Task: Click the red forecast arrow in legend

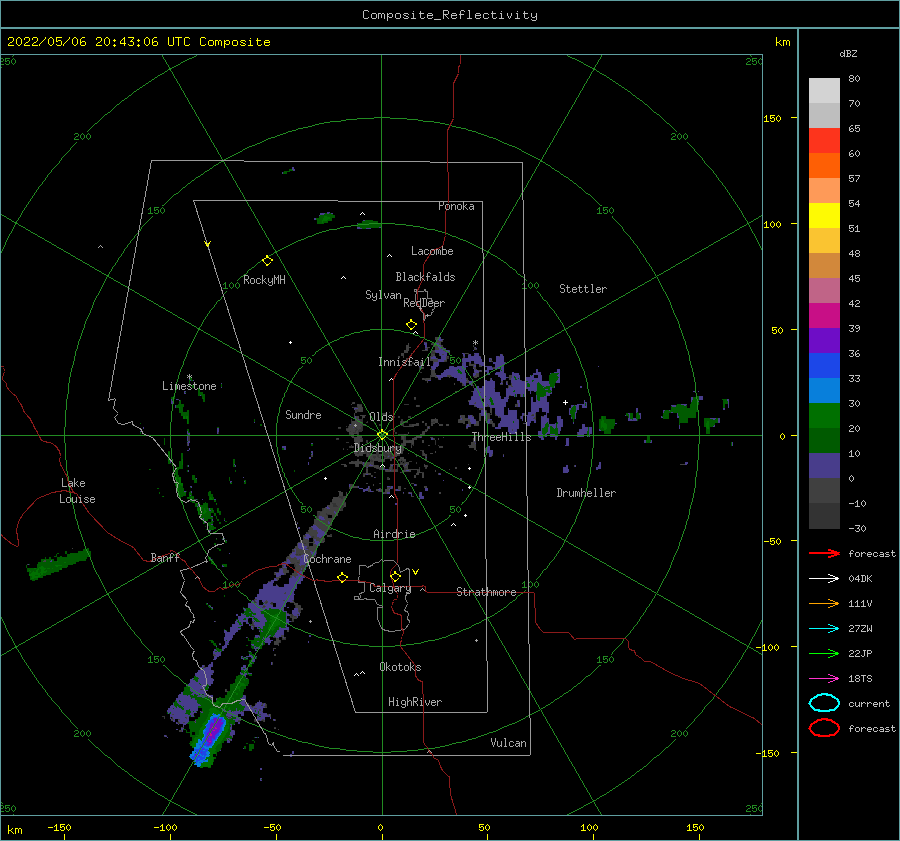Action: click(x=824, y=553)
